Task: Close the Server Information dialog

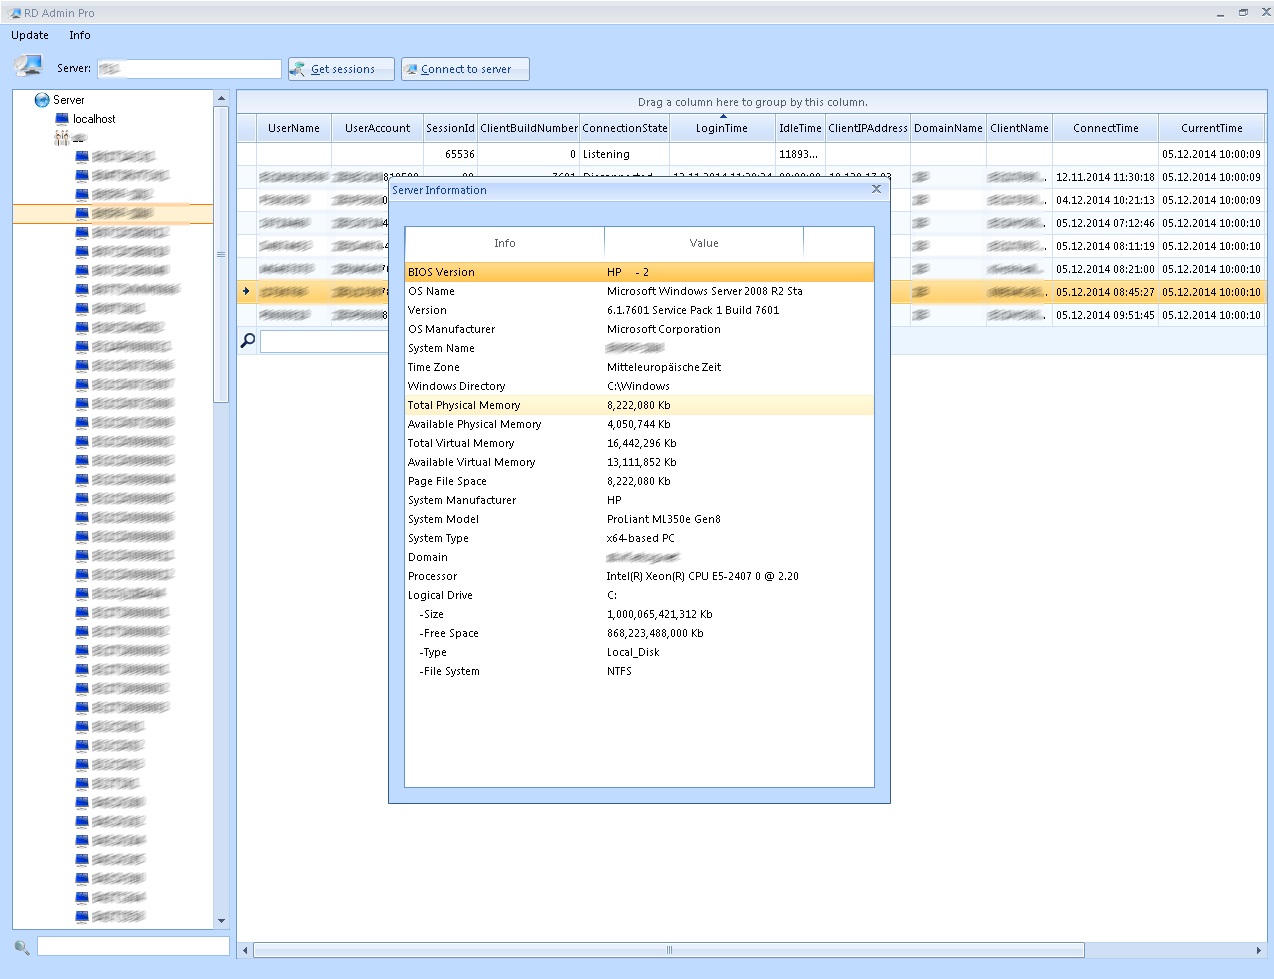Action: (876, 189)
